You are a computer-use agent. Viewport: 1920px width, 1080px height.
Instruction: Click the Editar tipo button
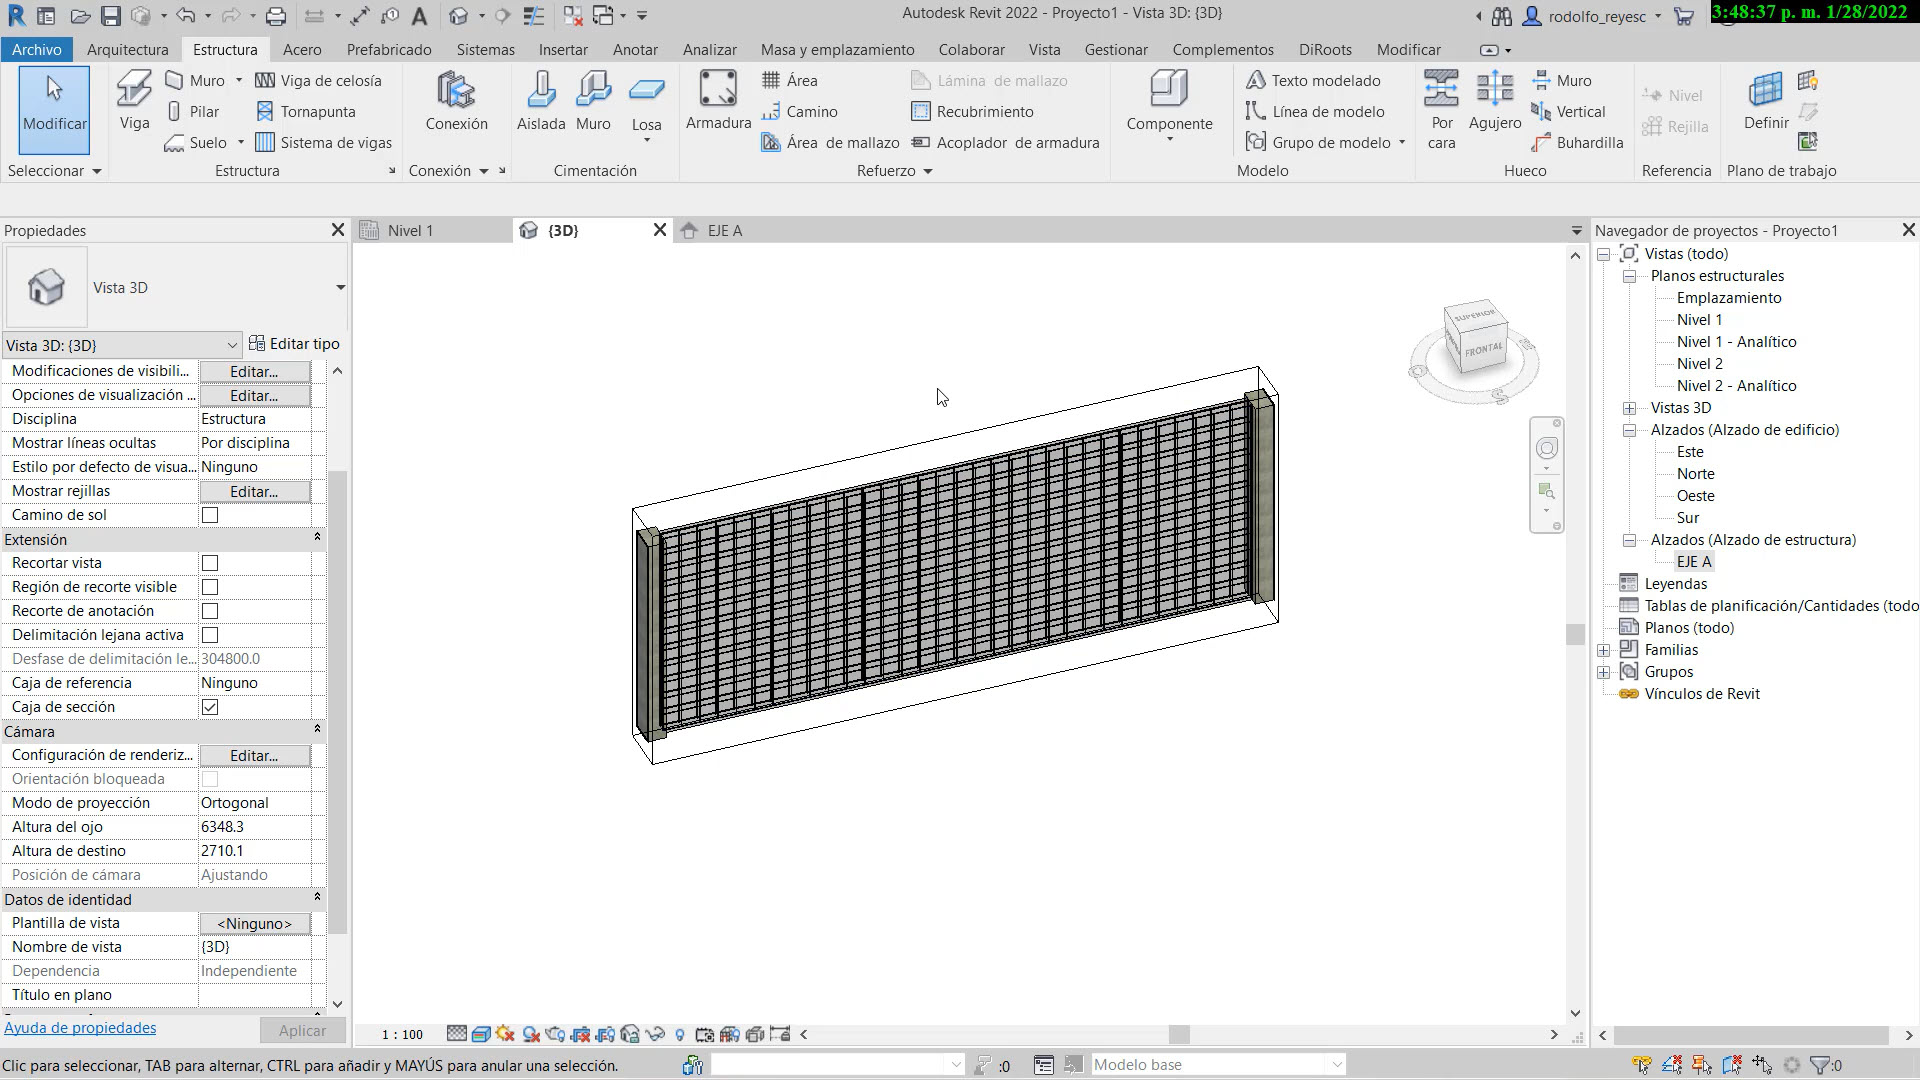click(294, 344)
